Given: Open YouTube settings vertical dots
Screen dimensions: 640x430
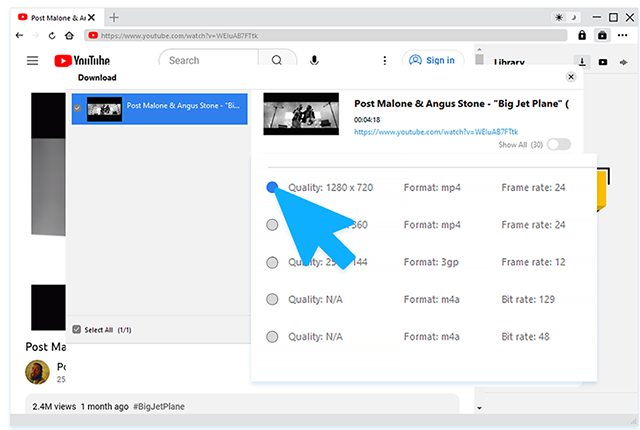Looking at the screenshot, I should (x=384, y=61).
